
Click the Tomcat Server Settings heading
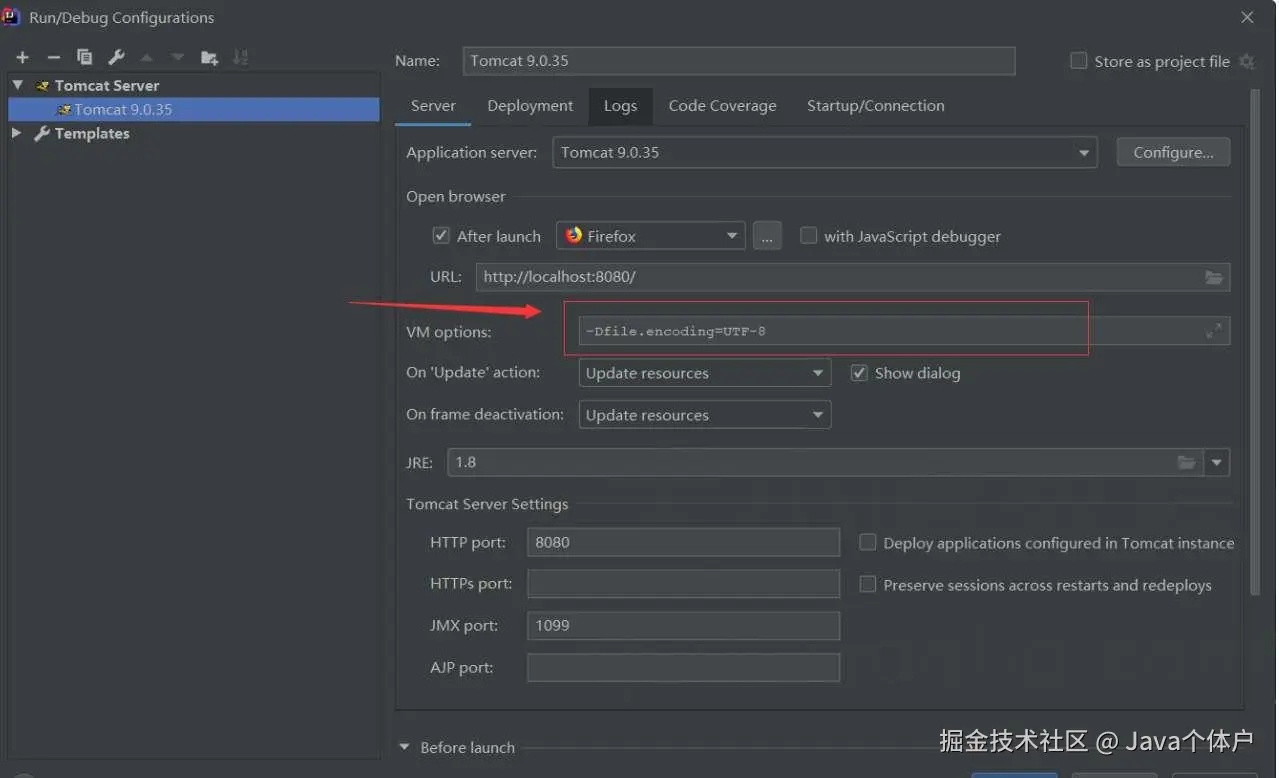click(487, 504)
